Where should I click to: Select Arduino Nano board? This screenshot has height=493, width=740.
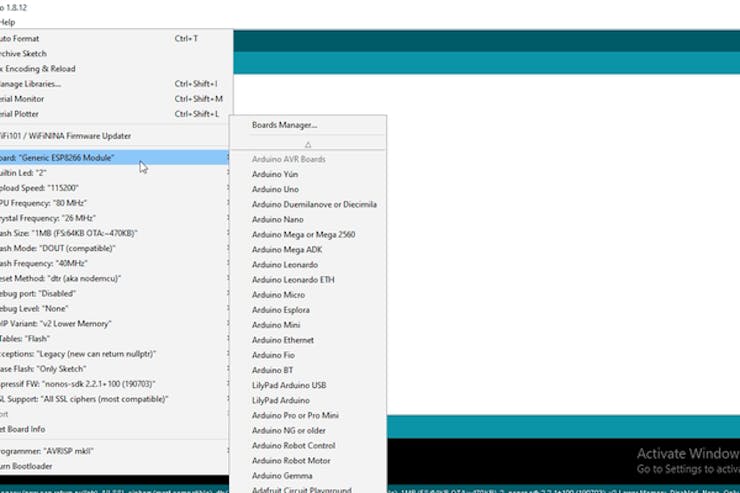tap(308, 219)
